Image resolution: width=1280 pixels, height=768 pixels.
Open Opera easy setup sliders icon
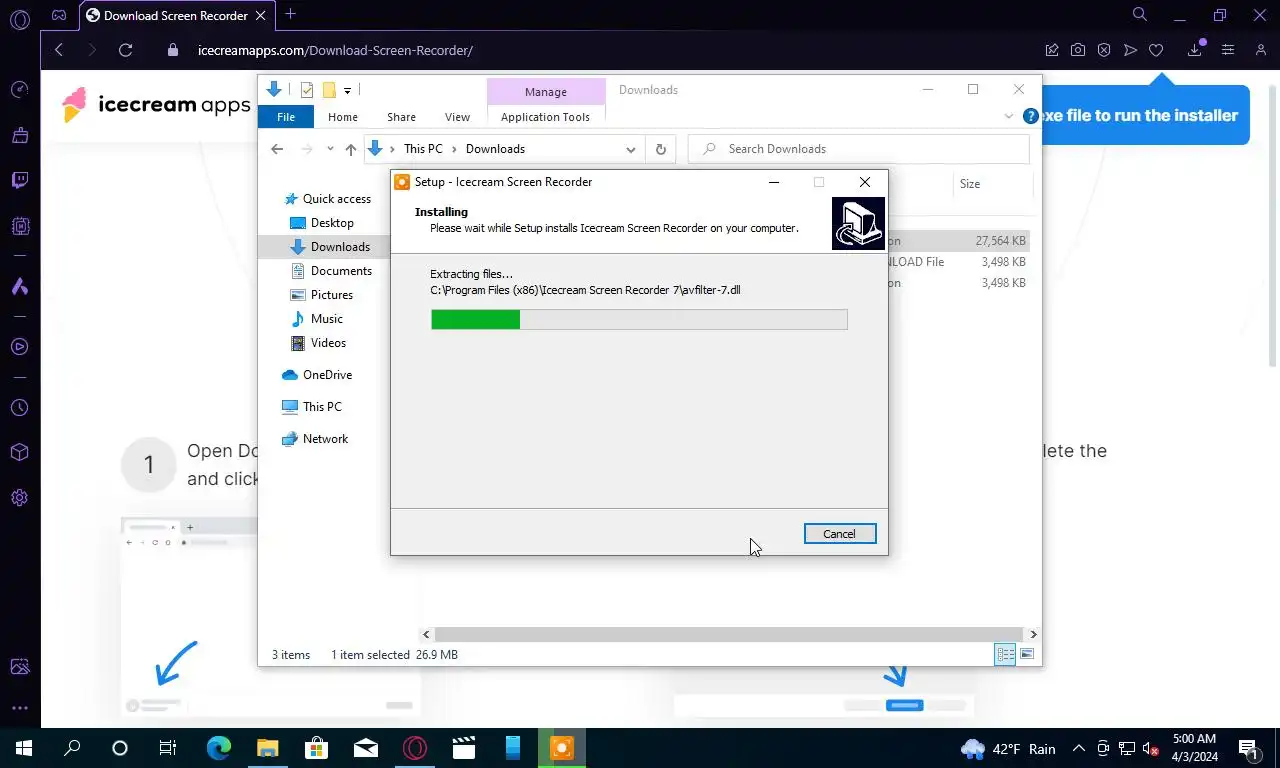click(1228, 50)
